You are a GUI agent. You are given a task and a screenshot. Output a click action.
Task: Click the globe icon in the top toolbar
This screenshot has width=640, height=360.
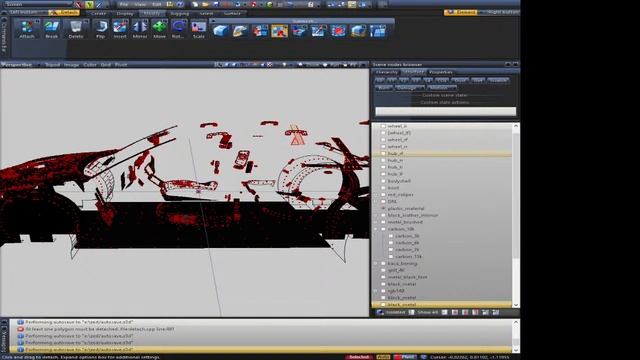(269, 4)
